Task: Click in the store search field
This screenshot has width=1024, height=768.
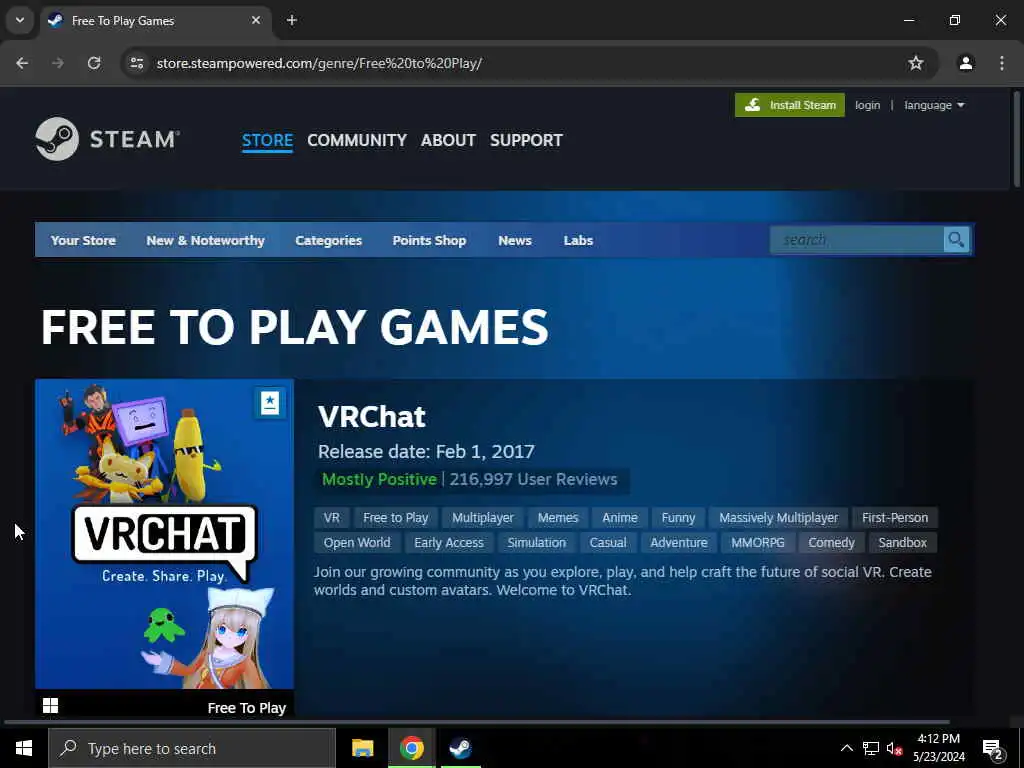Action: point(857,240)
